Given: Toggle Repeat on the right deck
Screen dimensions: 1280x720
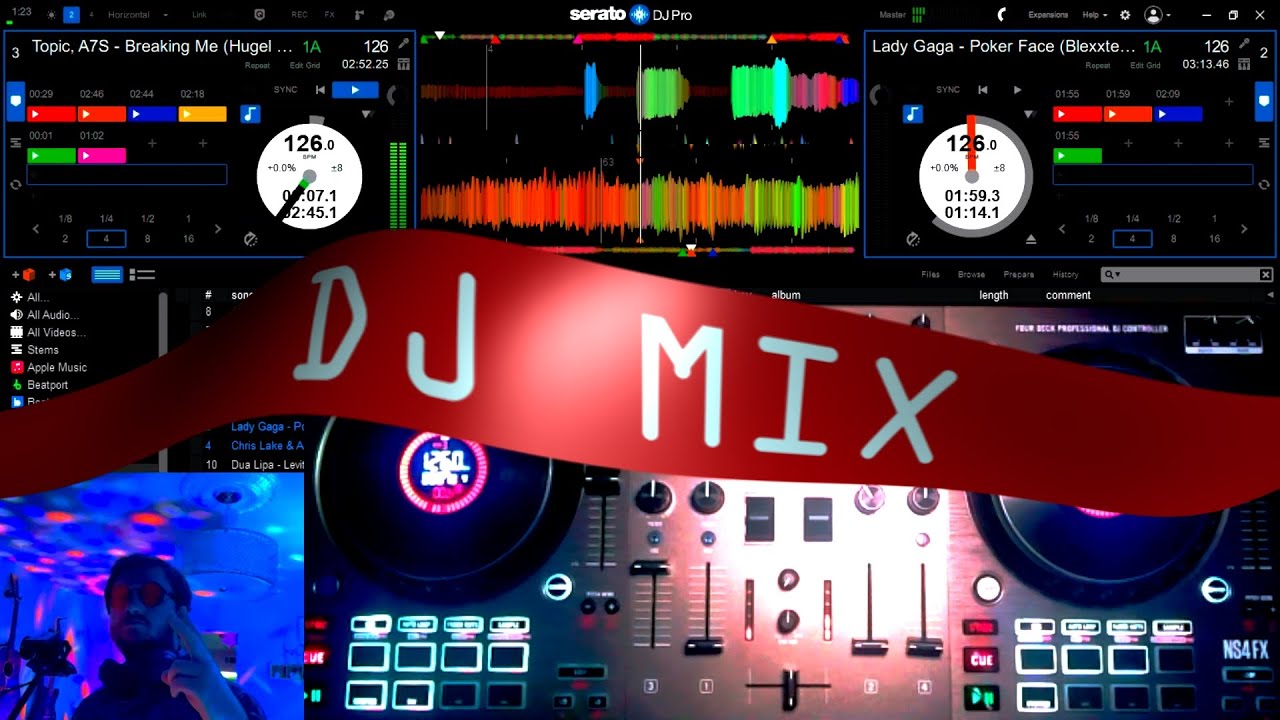Looking at the screenshot, I should point(1098,65).
